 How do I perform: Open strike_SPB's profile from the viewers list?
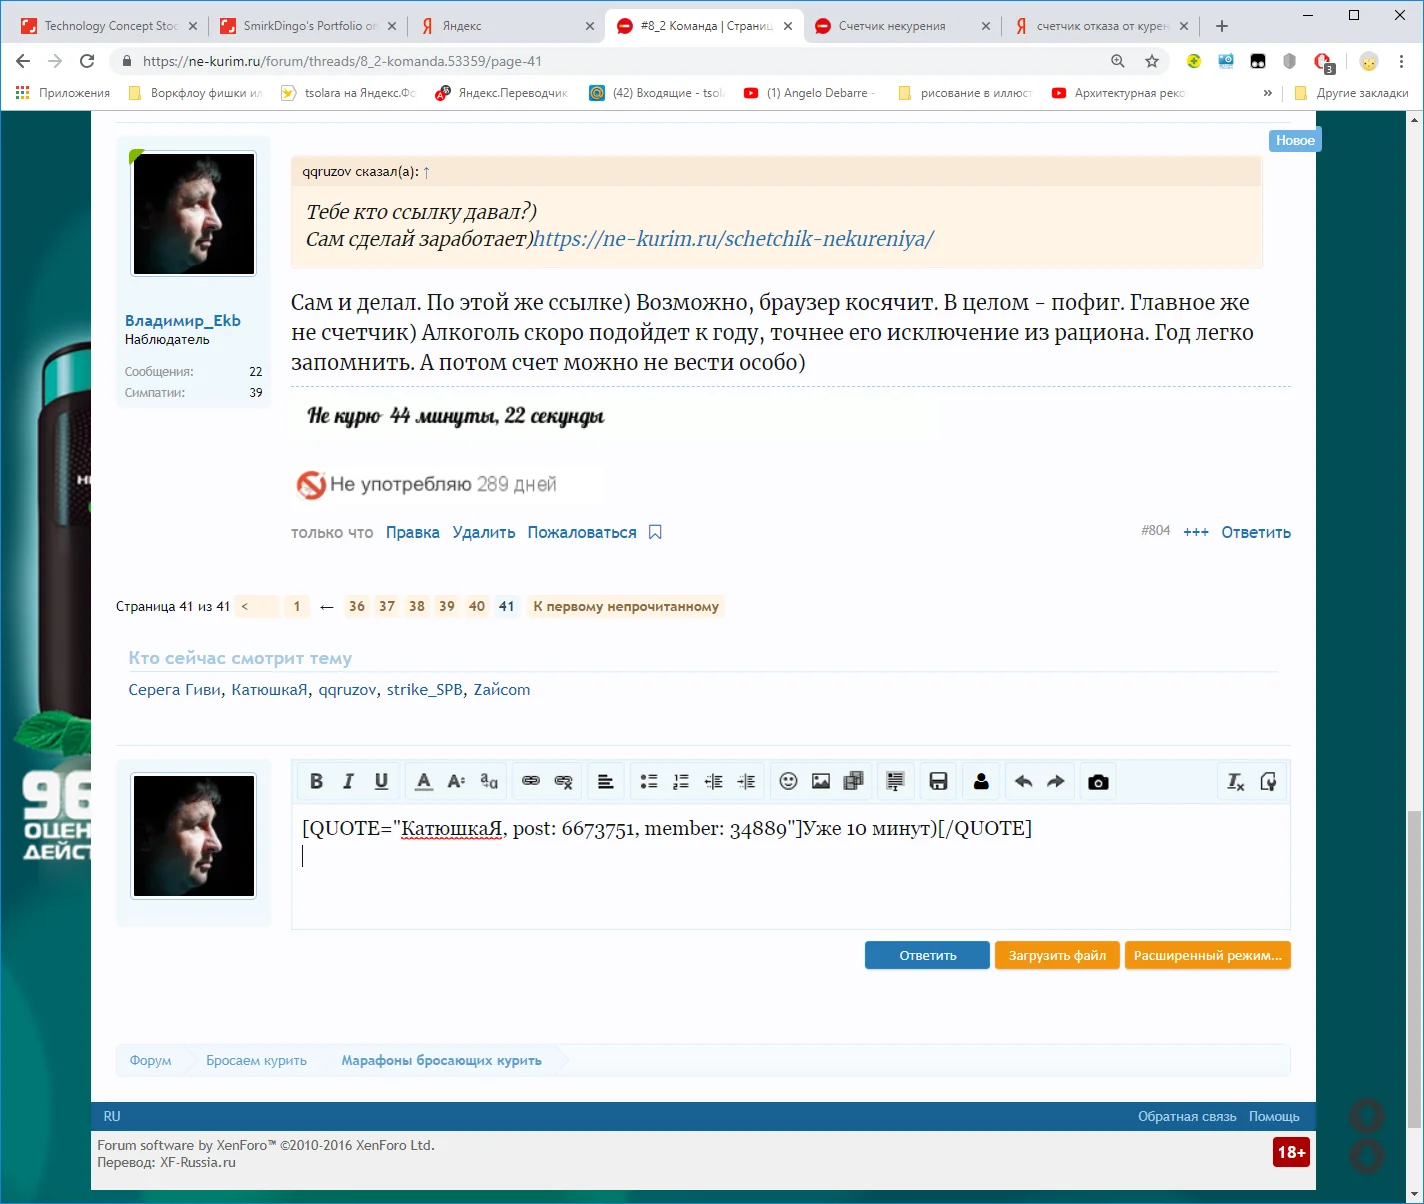point(425,690)
